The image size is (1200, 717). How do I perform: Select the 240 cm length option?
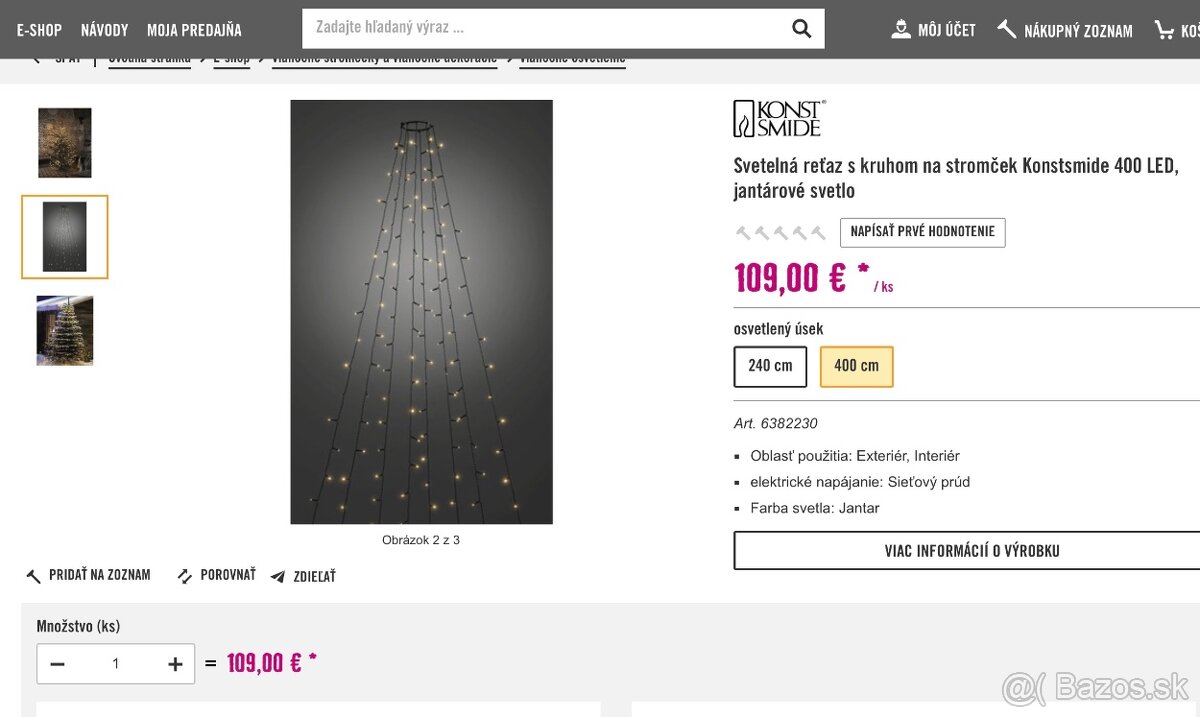(770, 366)
